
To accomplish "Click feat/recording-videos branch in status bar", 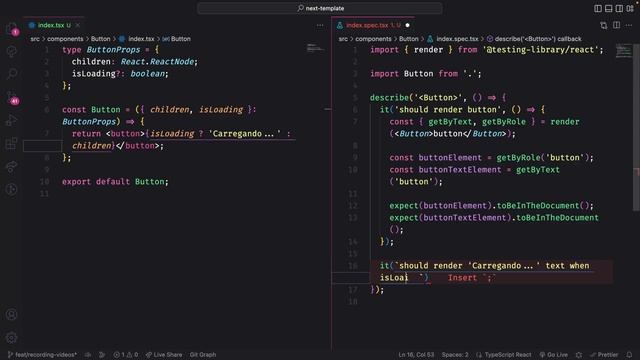I will coord(42,355).
